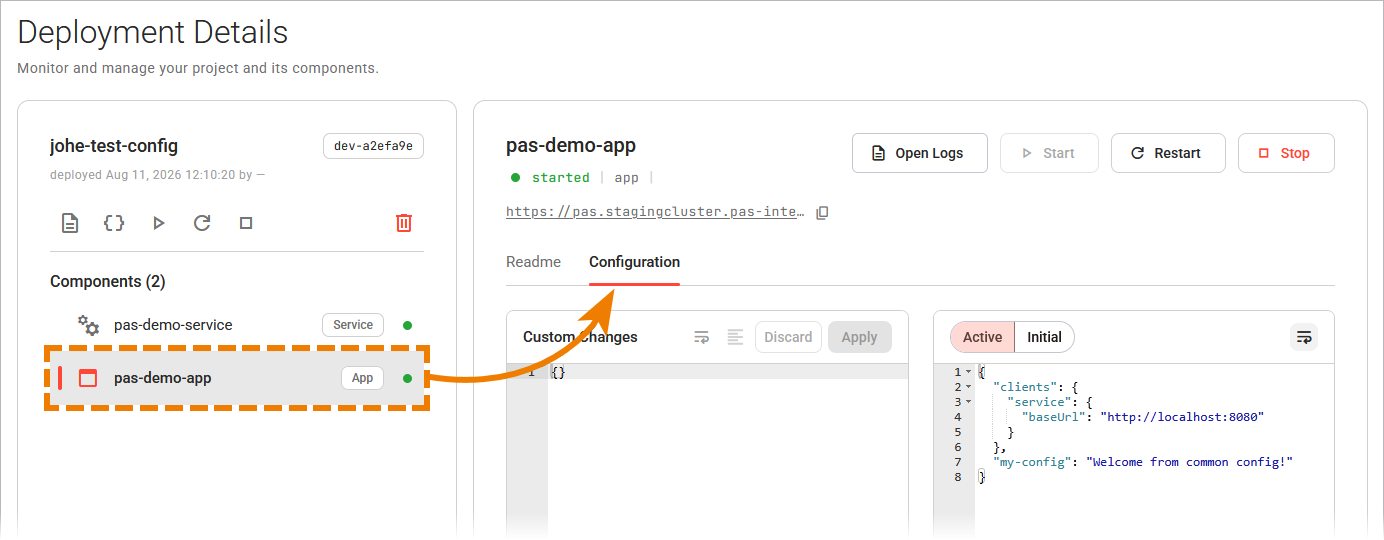Click the Components (2) heading

(x=108, y=282)
